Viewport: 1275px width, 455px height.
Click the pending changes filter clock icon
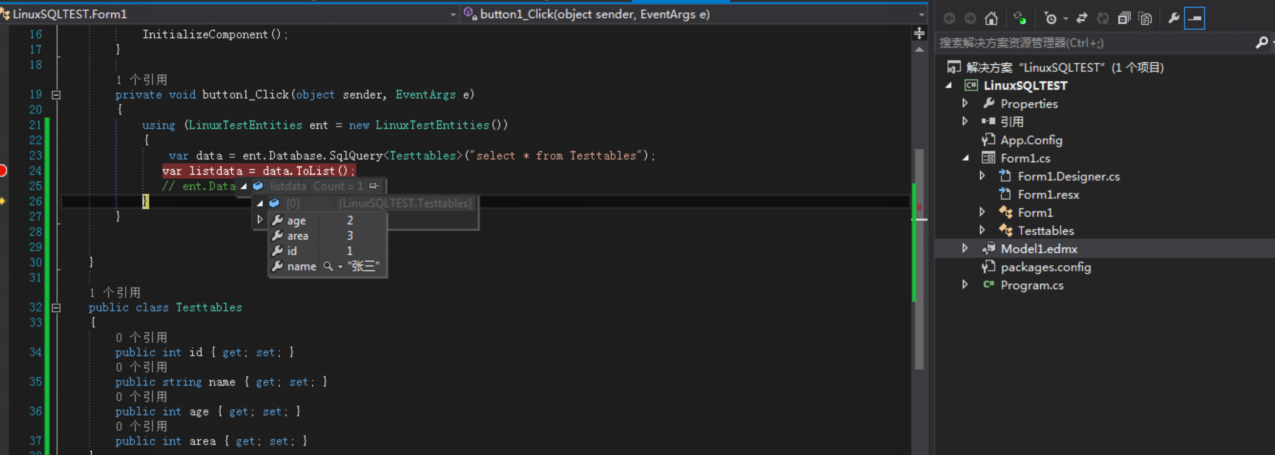1050,18
